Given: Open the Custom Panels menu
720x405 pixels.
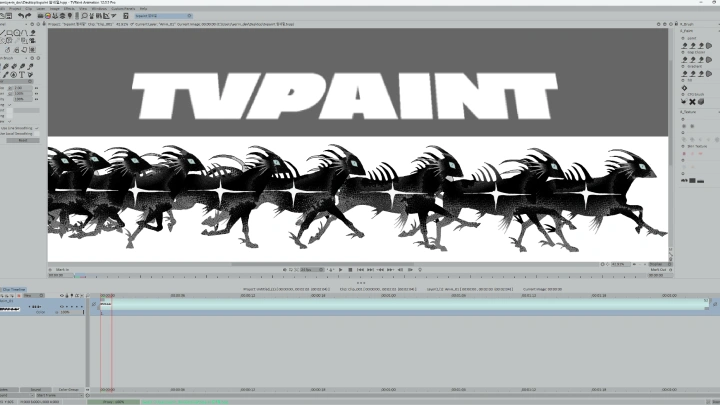Looking at the screenshot, I should click(x=123, y=8).
